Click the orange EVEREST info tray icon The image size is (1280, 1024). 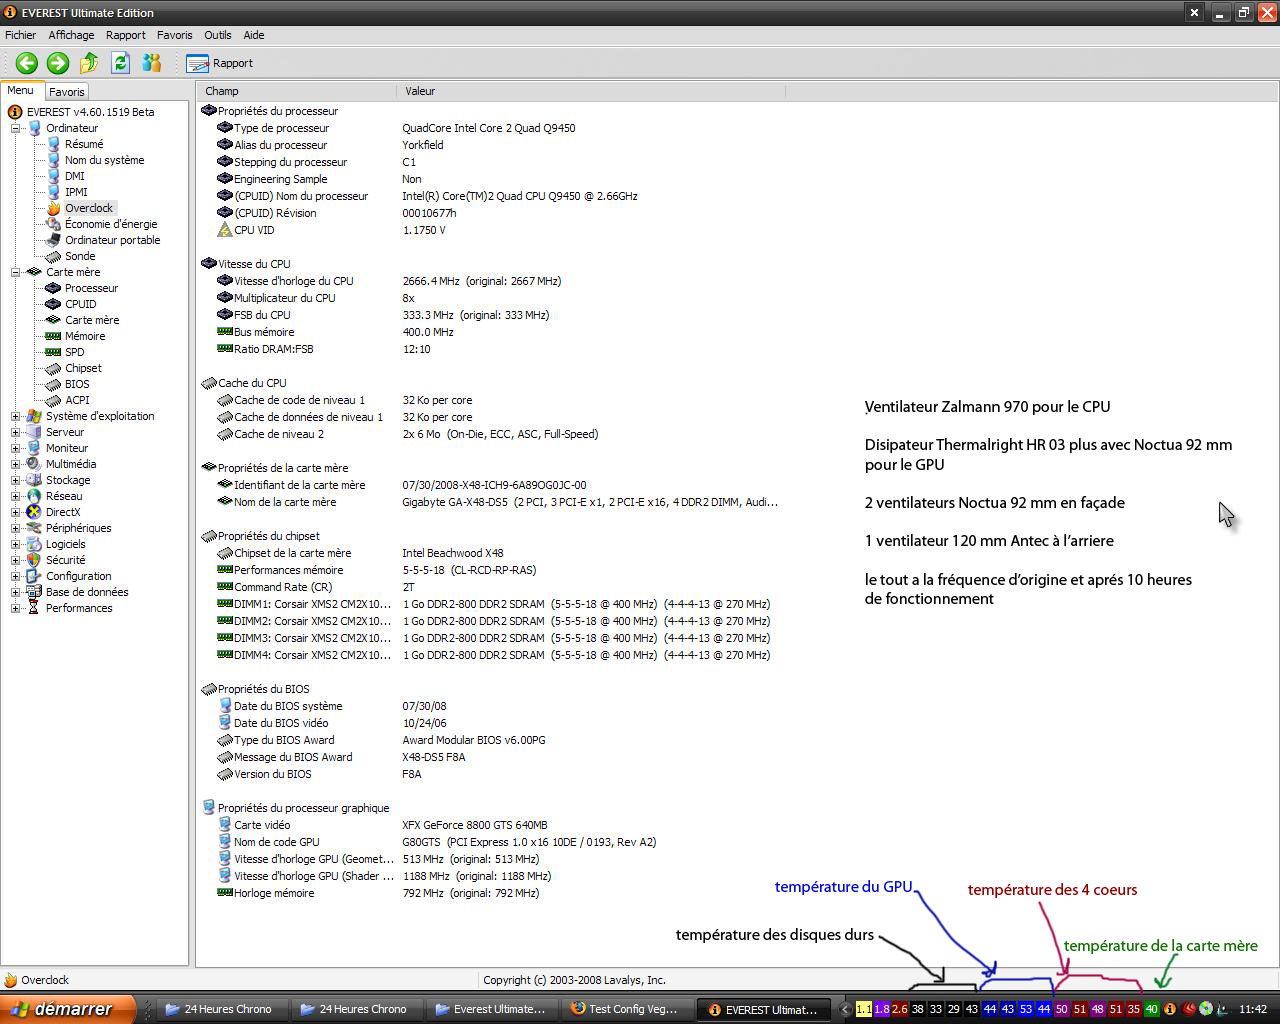click(x=1169, y=1009)
